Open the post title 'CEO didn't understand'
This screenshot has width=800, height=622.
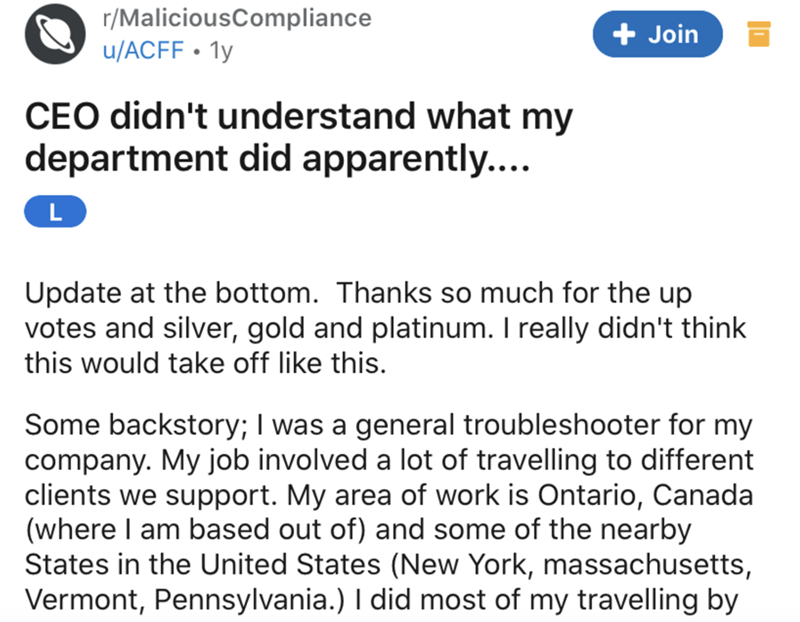[x=298, y=118]
